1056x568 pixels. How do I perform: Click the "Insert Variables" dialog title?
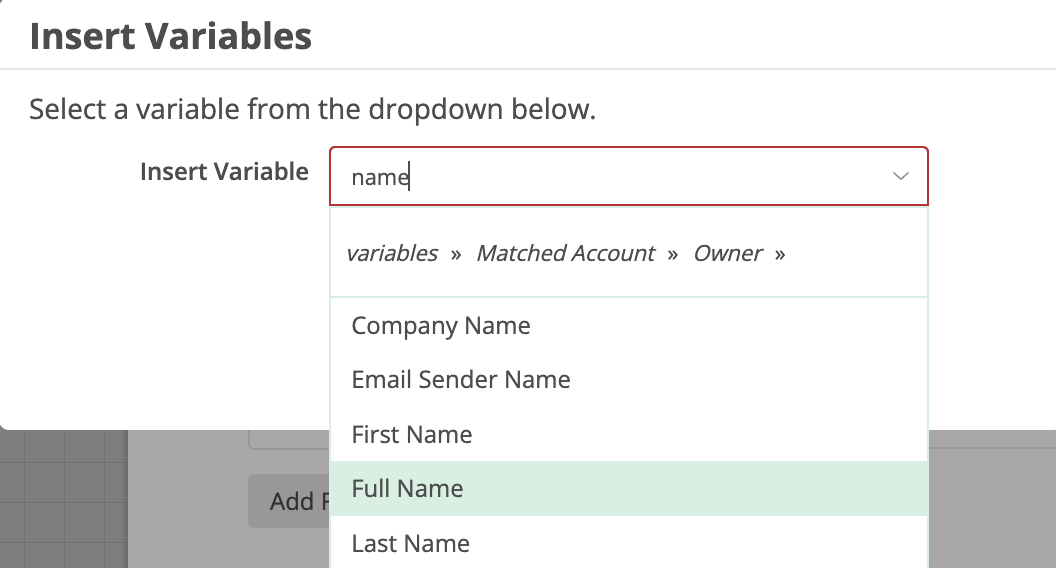point(171,37)
